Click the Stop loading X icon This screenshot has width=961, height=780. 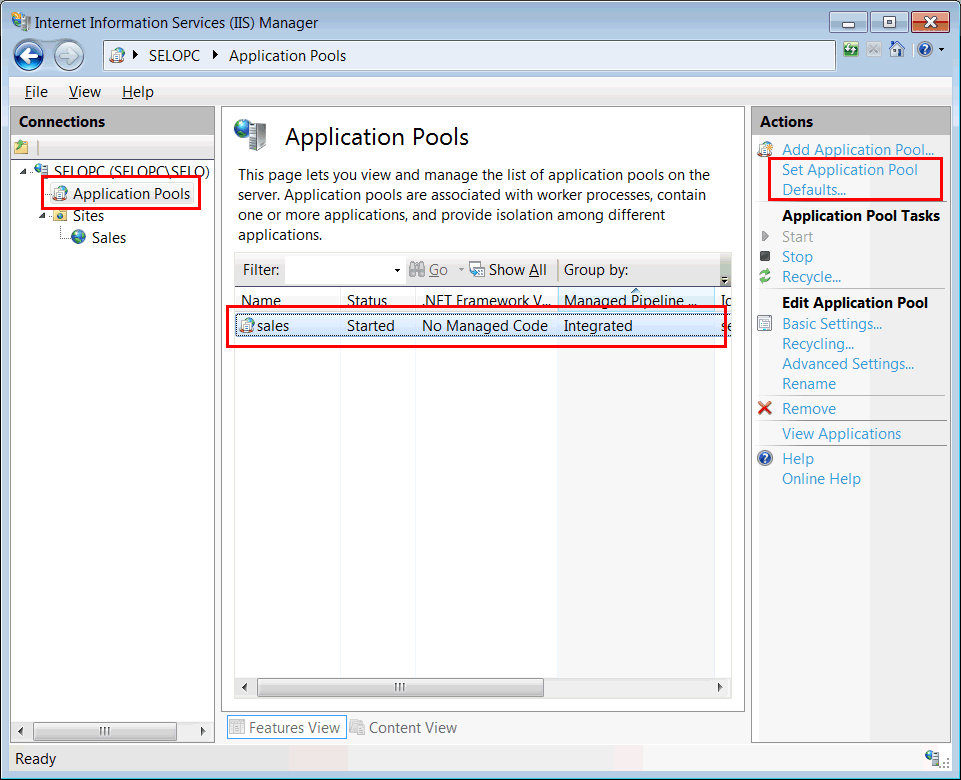click(874, 49)
